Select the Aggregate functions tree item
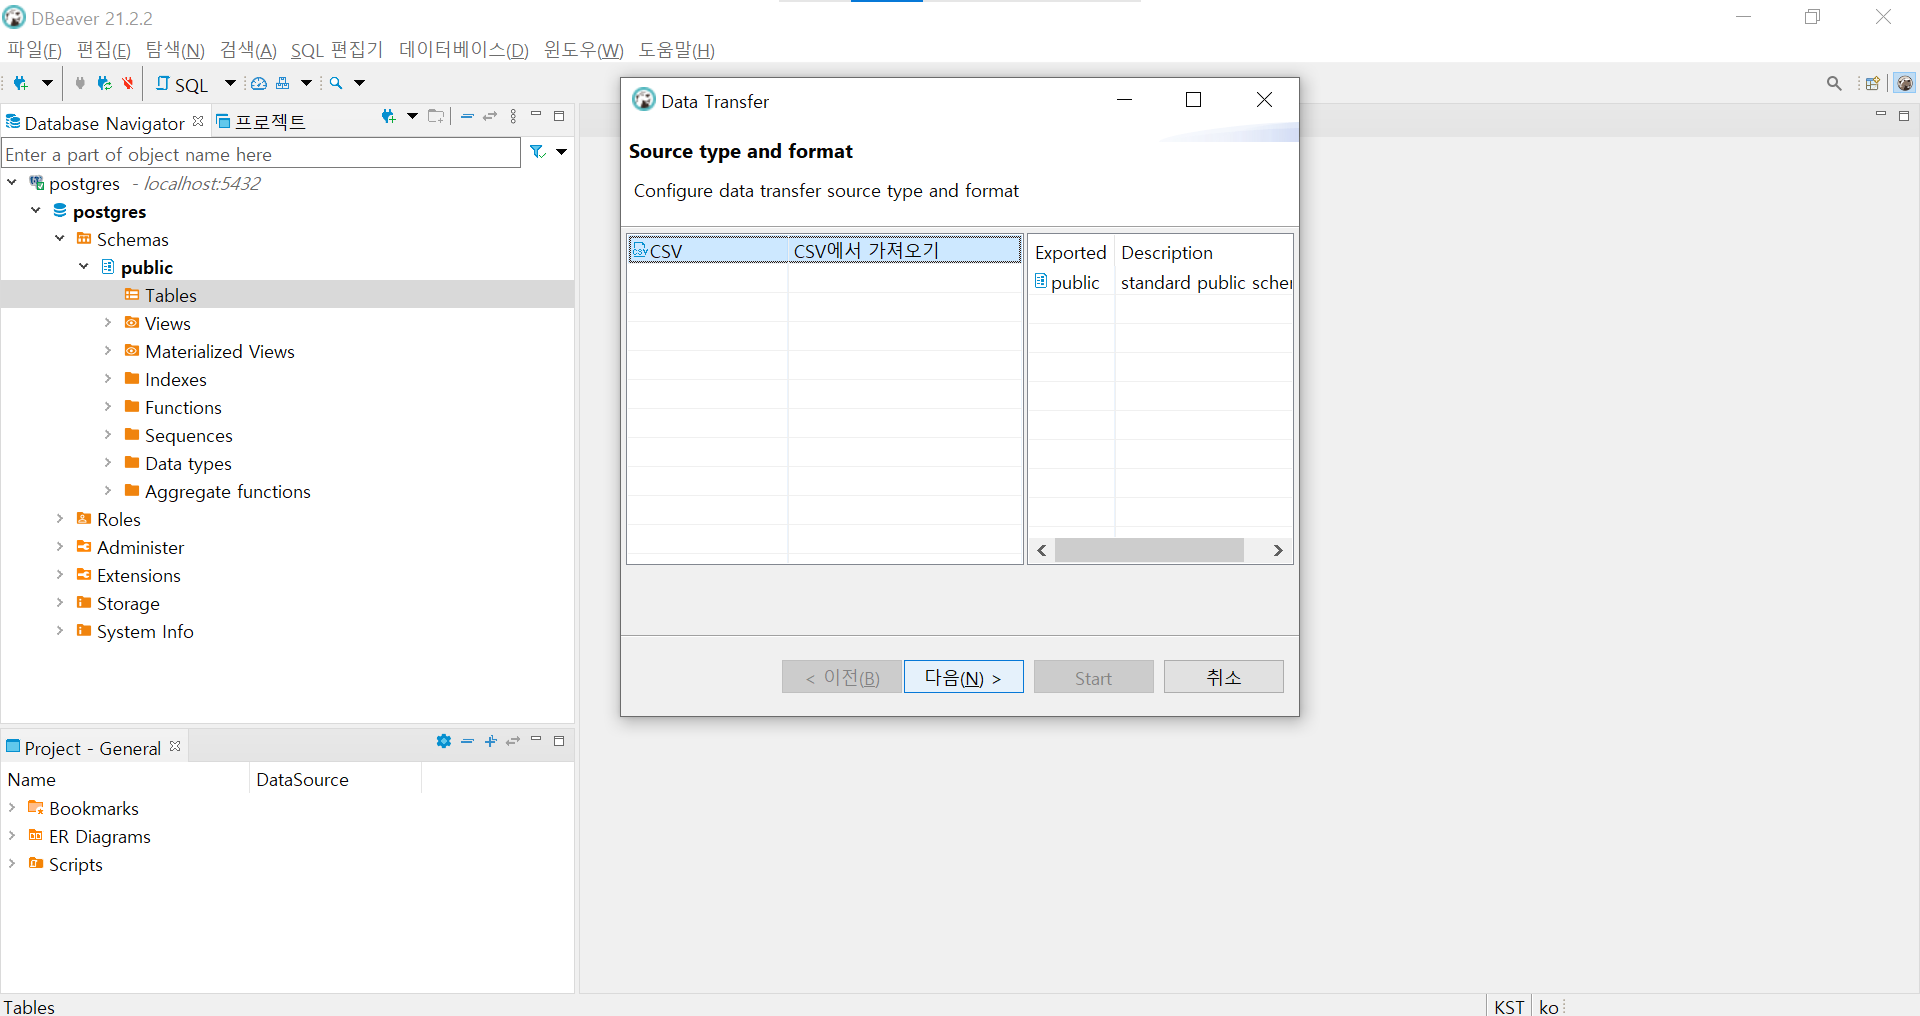The height and width of the screenshot is (1016, 1920). (227, 491)
